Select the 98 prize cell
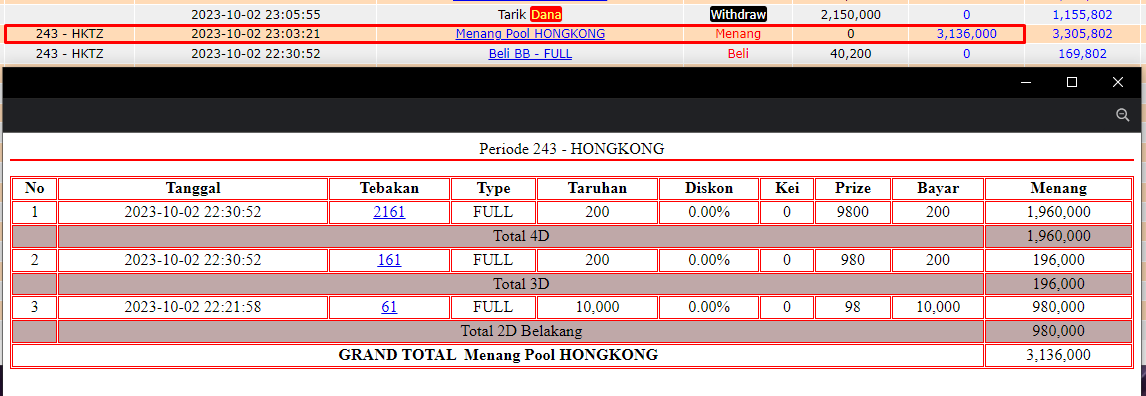1146x396 pixels. (853, 307)
